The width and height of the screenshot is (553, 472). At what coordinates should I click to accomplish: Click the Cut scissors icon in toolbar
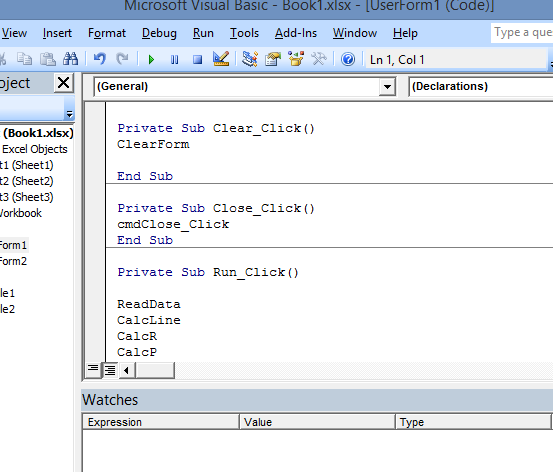point(2,59)
